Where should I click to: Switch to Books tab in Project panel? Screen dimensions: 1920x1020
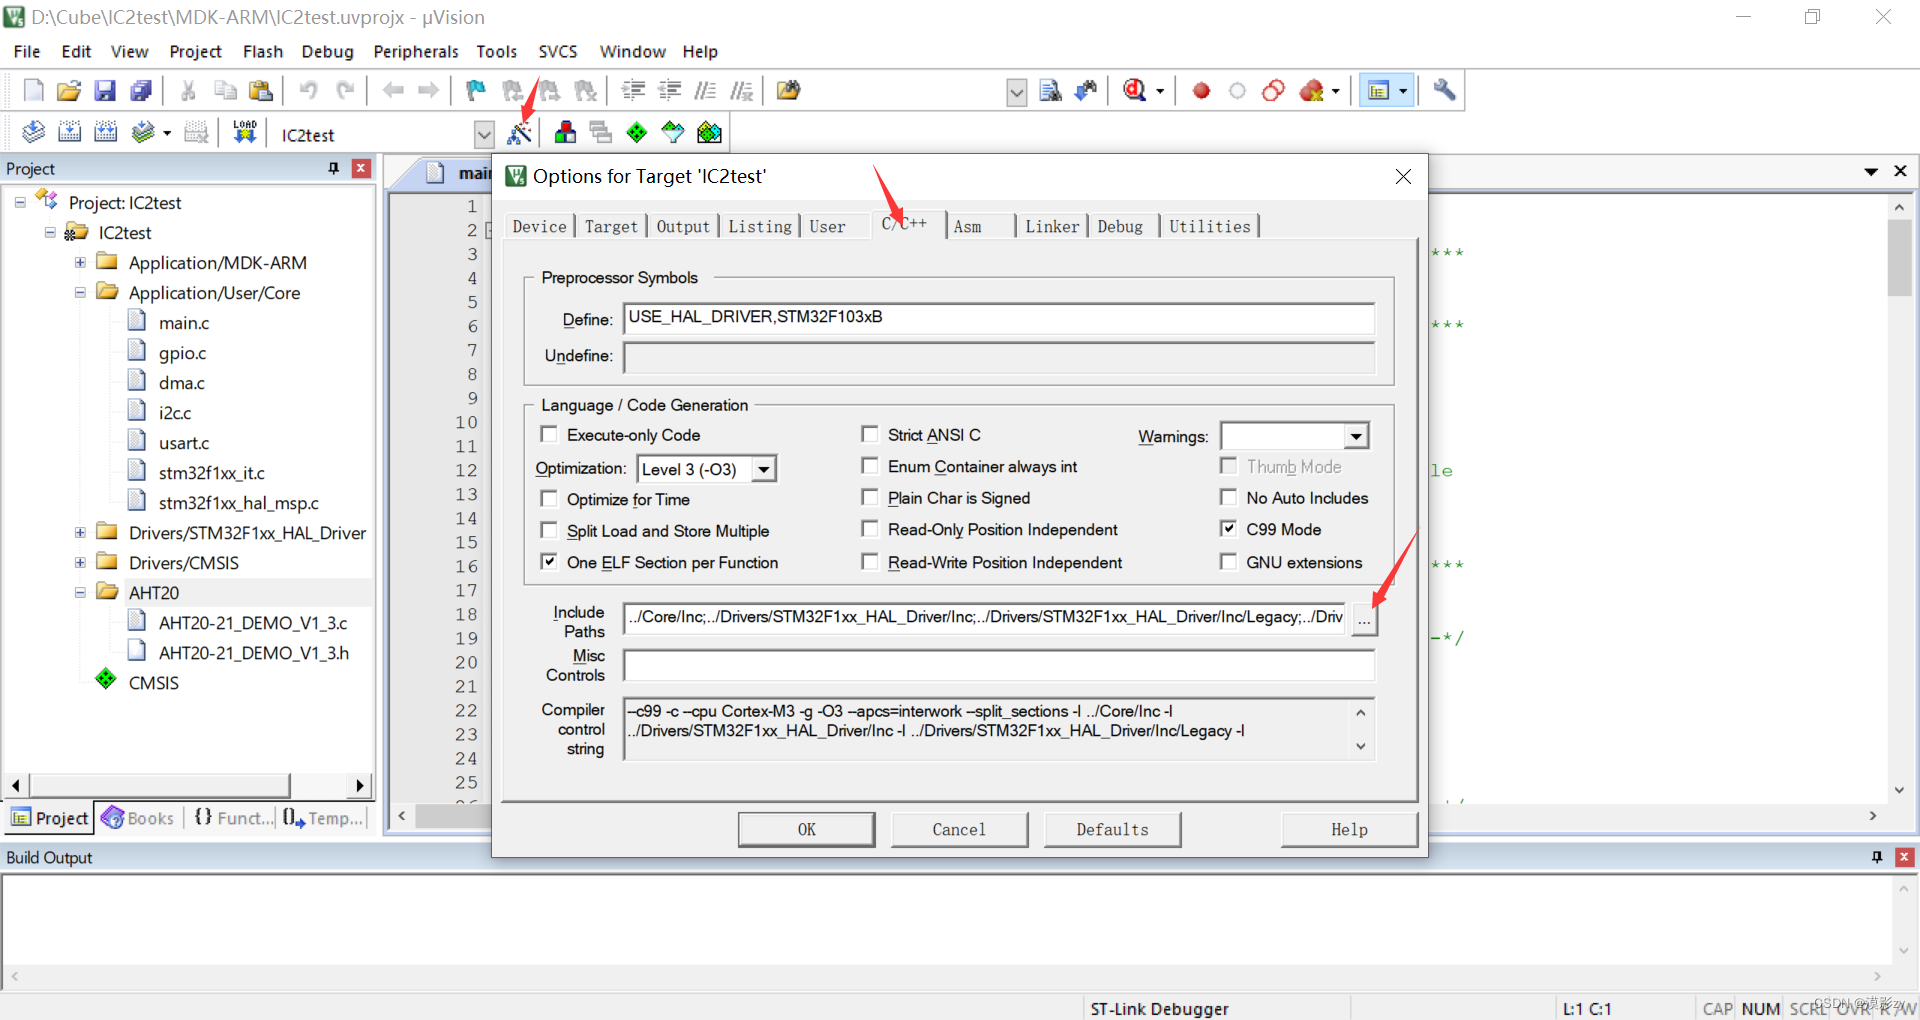click(139, 818)
